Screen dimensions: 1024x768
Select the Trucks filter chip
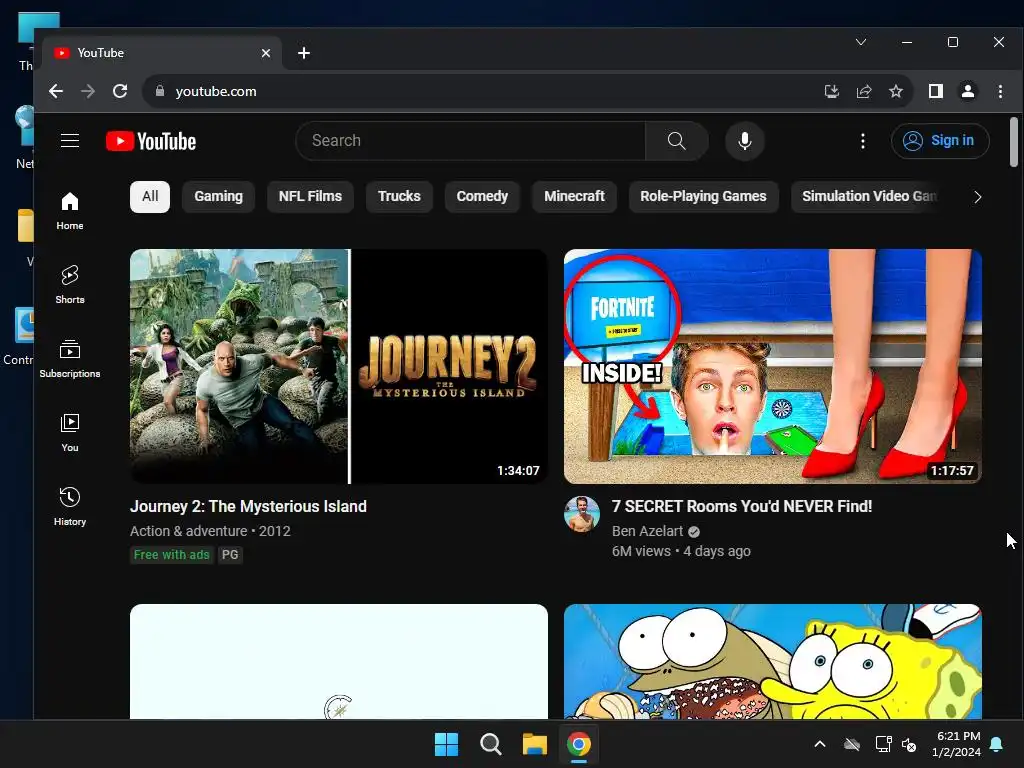(399, 197)
